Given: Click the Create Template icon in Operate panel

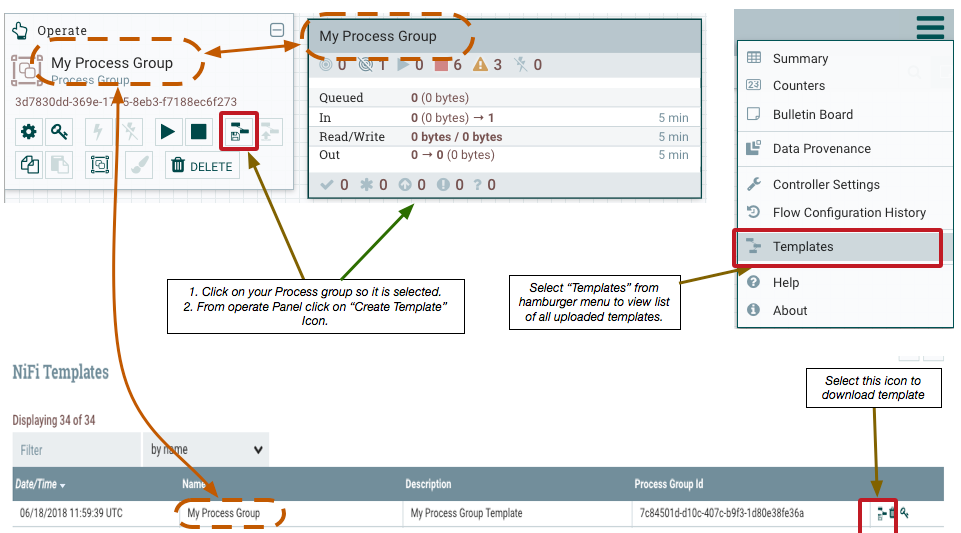Looking at the screenshot, I should 239,131.
